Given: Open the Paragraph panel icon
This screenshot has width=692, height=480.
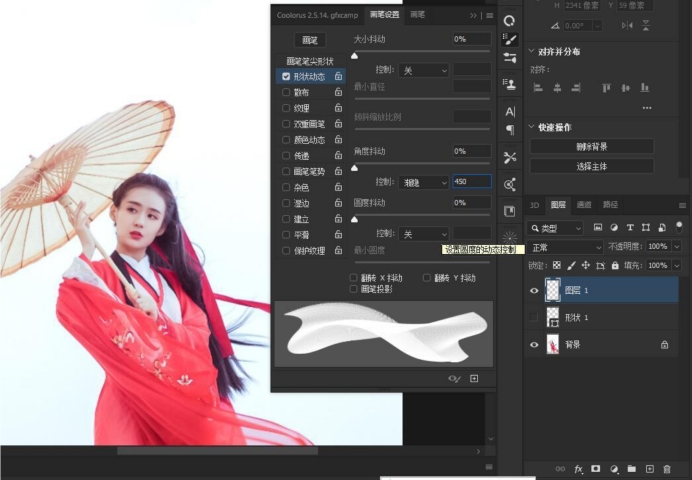Looking at the screenshot, I should 510,130.
